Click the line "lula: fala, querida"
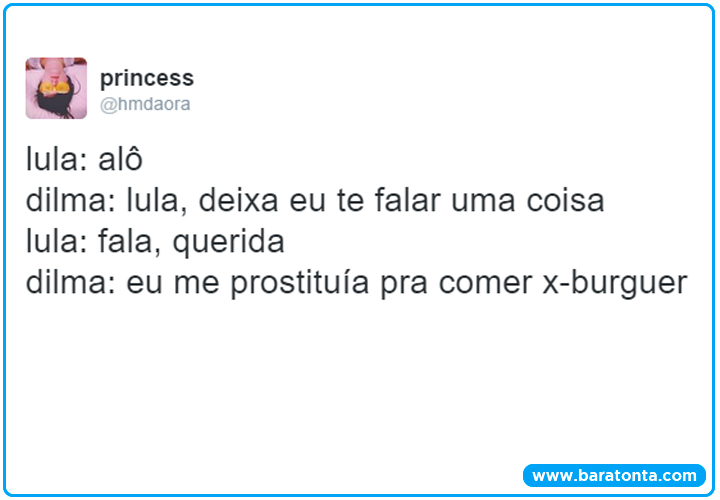720x500 pixels. (155, 243)
